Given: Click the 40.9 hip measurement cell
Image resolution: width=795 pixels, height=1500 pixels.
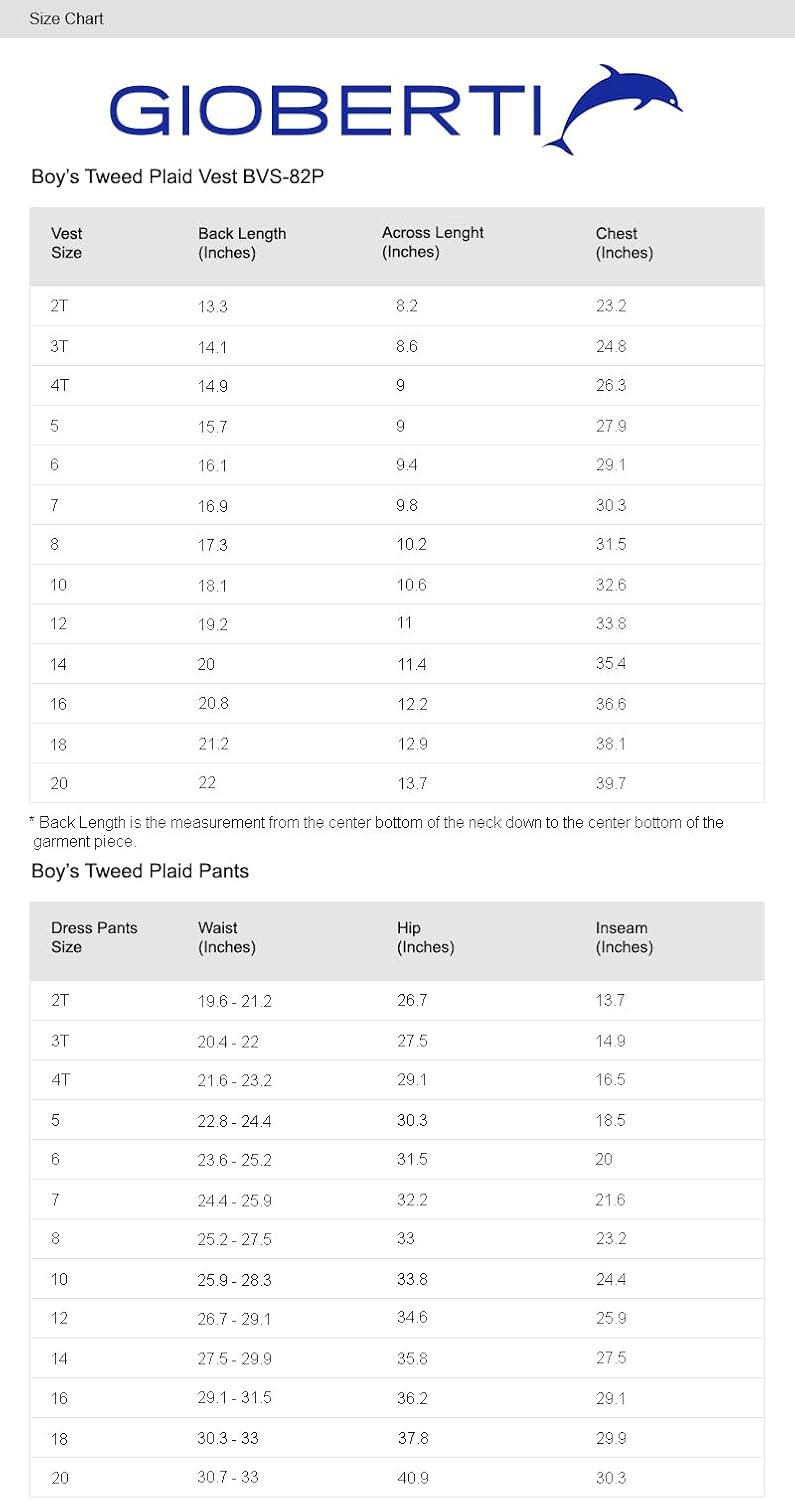Looking at the screenshot, I should pyautogui.click(x=412, y=1477).
